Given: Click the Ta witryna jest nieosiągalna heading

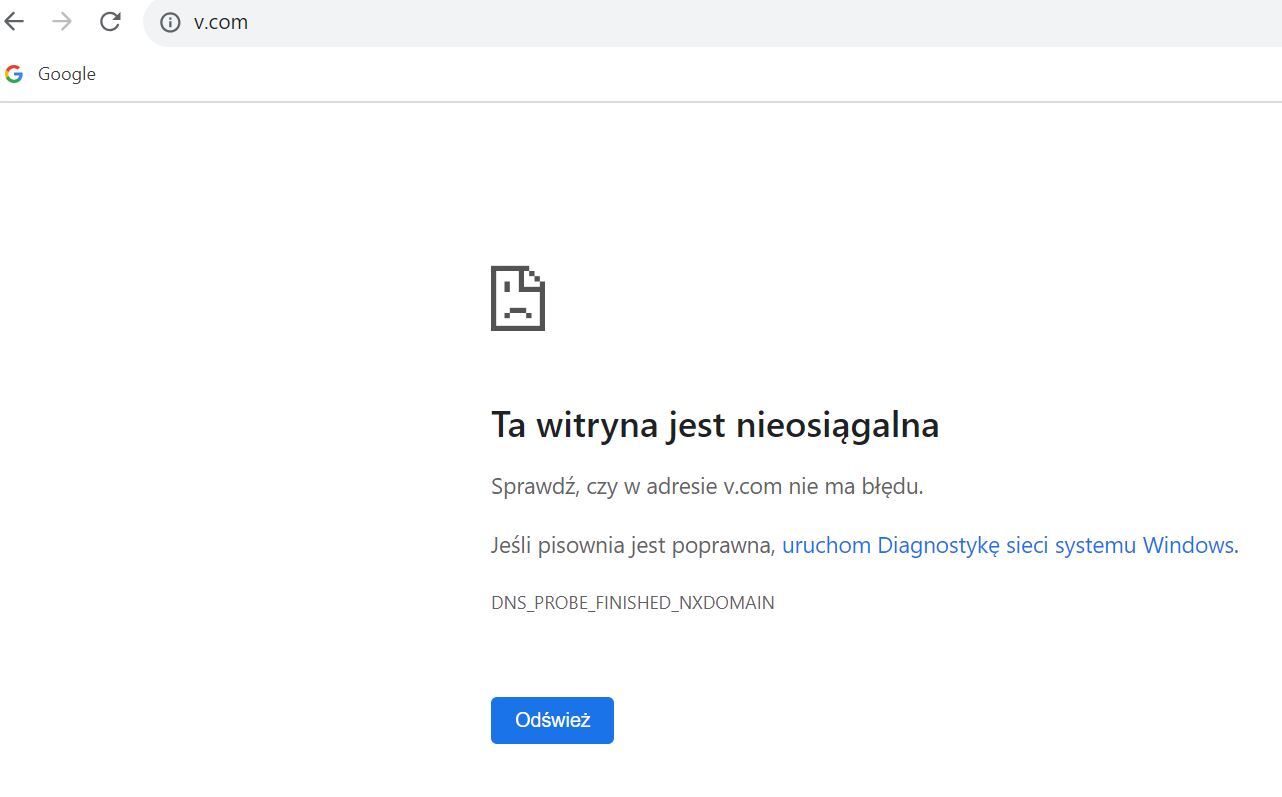Looking at the screenshot, I should (x=714, y=425).
